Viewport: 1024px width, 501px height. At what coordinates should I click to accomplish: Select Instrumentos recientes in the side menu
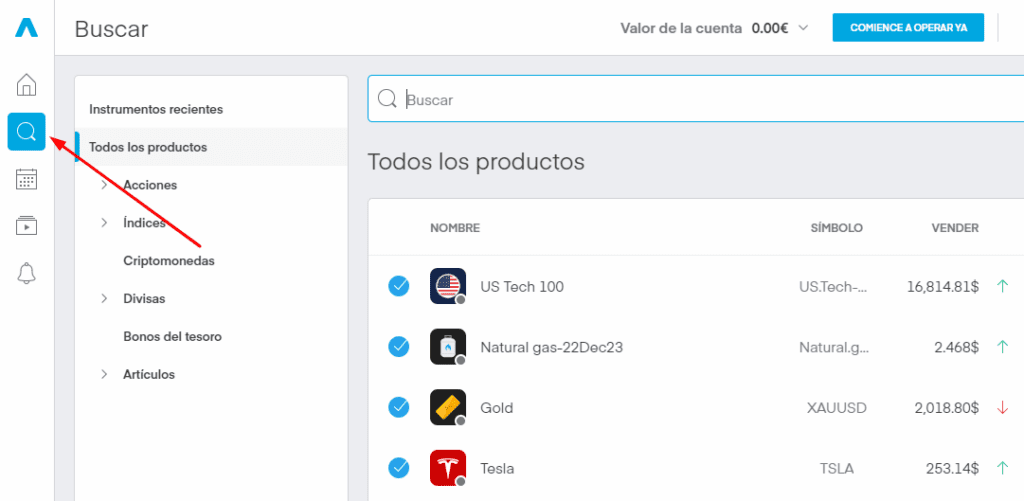156,109
